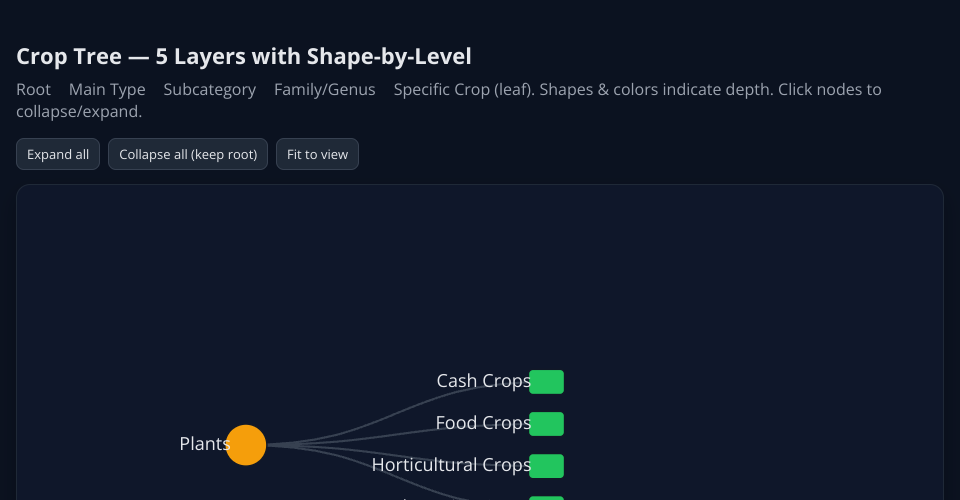The width and height of the screenshot is (960, 500).
Task: Select the Food Crops text label
Action: click(483, 423)
